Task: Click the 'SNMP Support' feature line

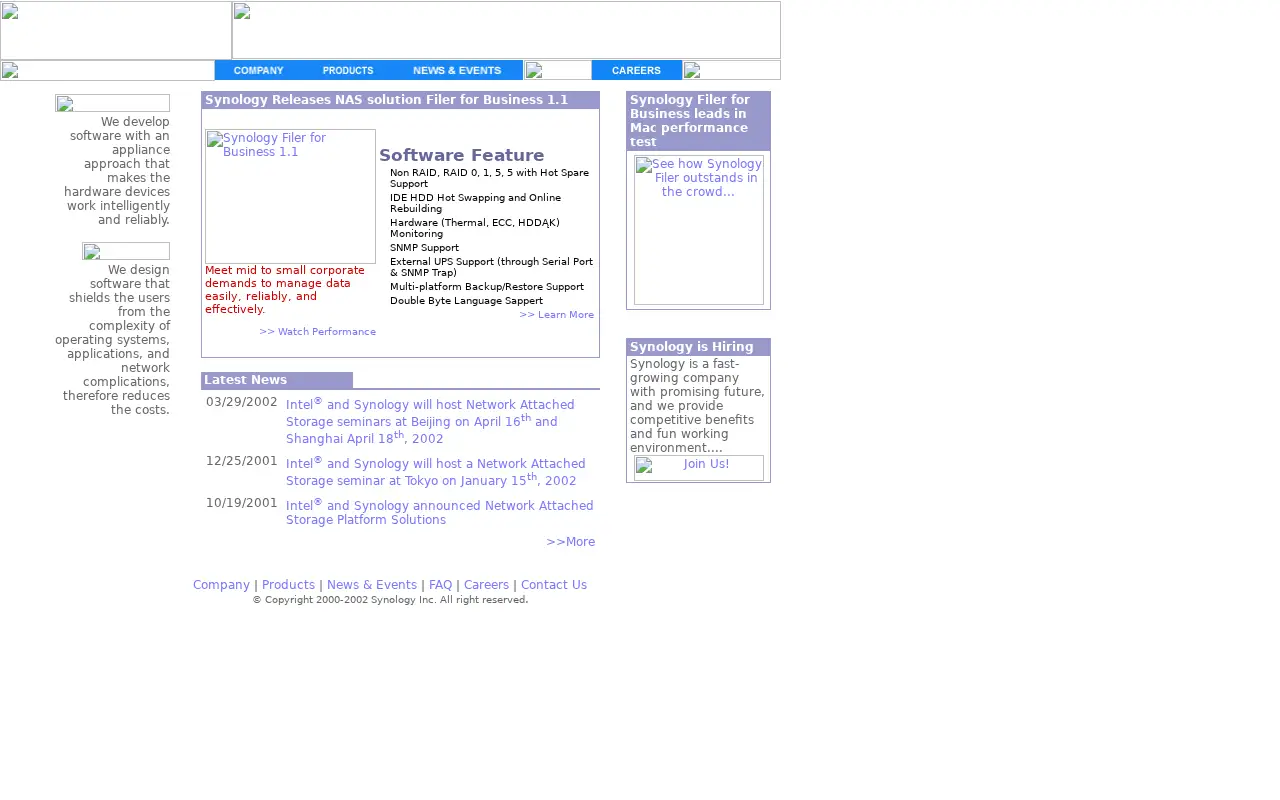Action: coord(424,248)
